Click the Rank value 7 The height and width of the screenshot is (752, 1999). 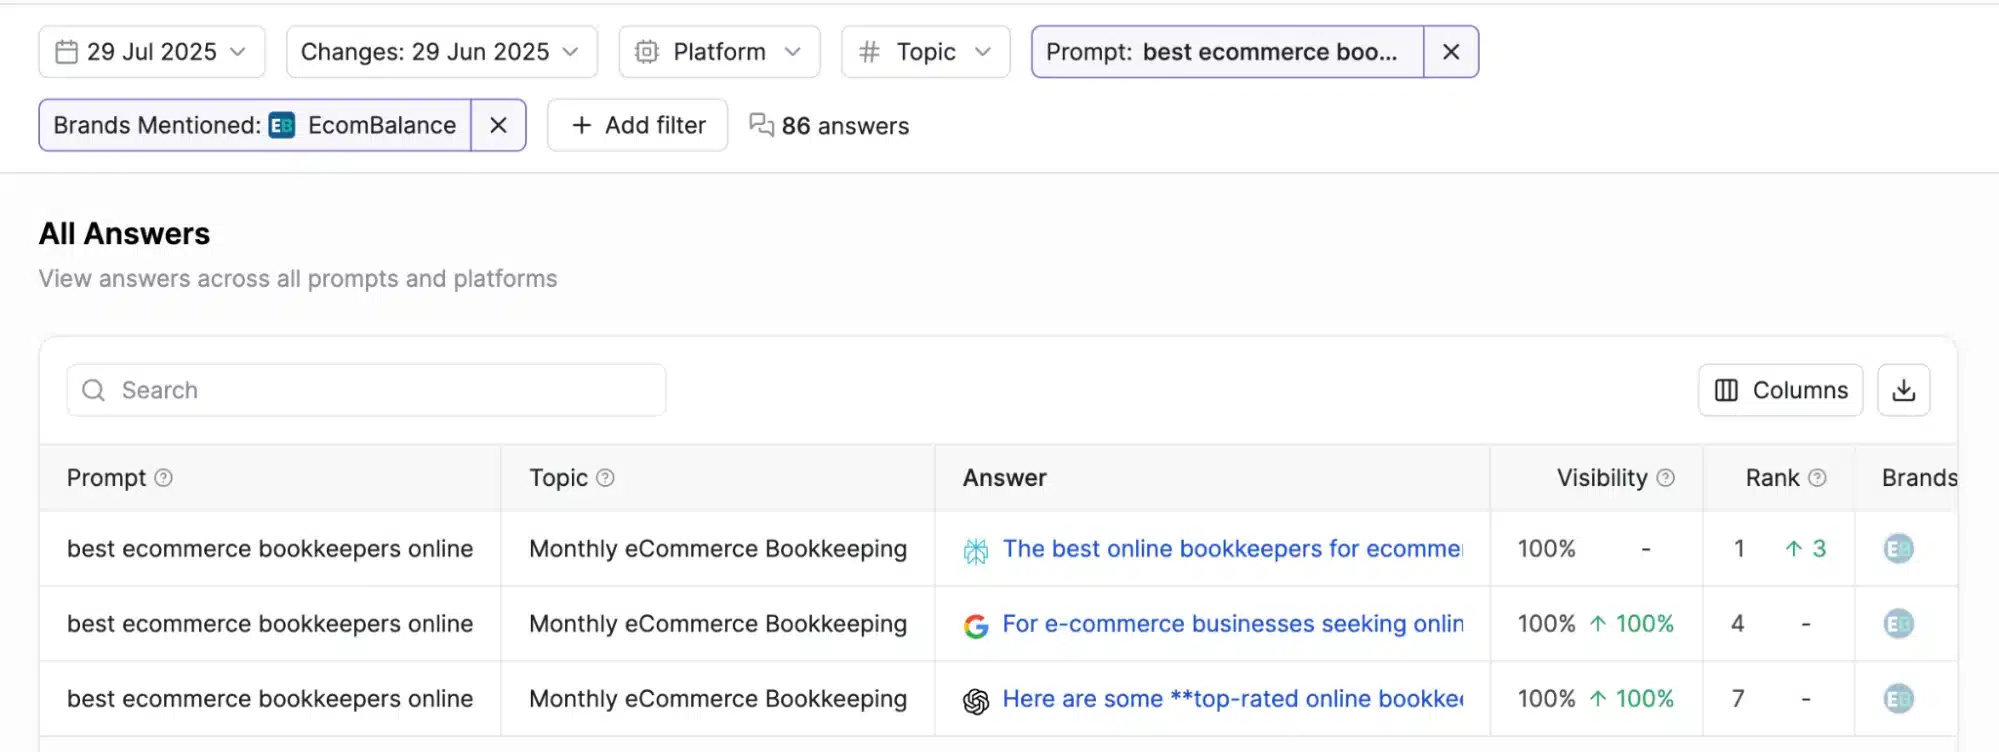pyautogui.click(x=1738, y=699)
